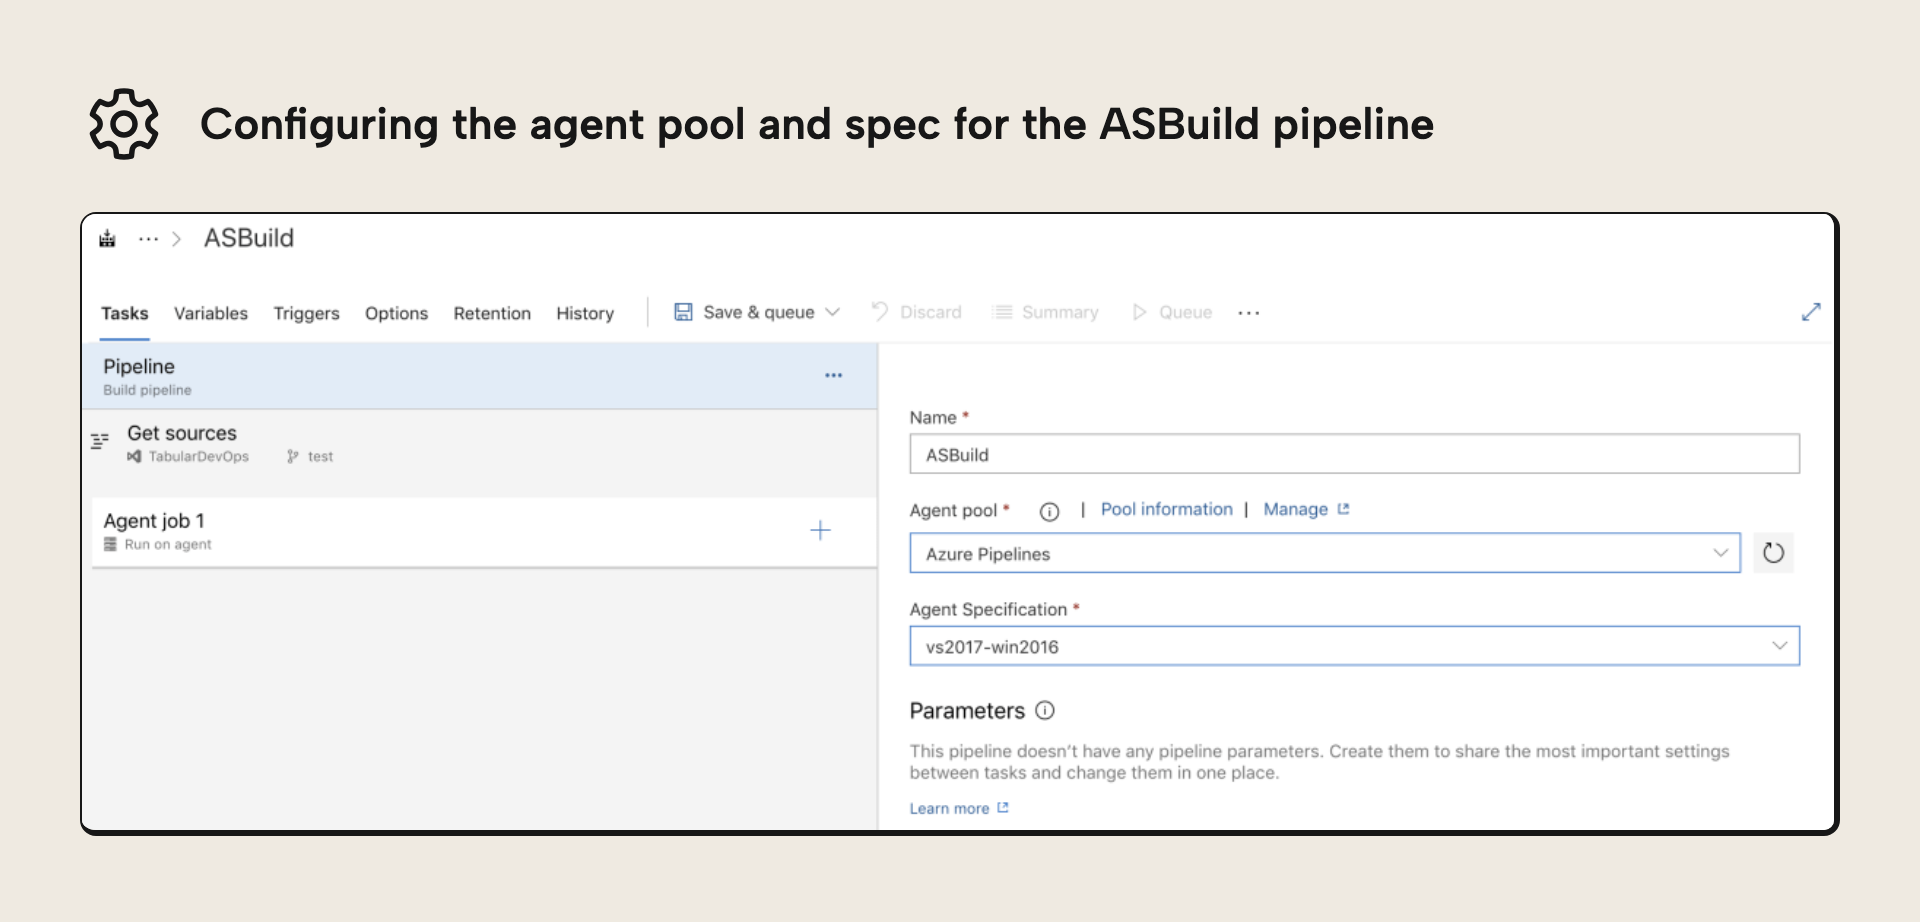Image resolution: width=1920 pixels, height=922 pixels.
Task: Toggle full screen expand icon
Action: tap(1811, 312)
